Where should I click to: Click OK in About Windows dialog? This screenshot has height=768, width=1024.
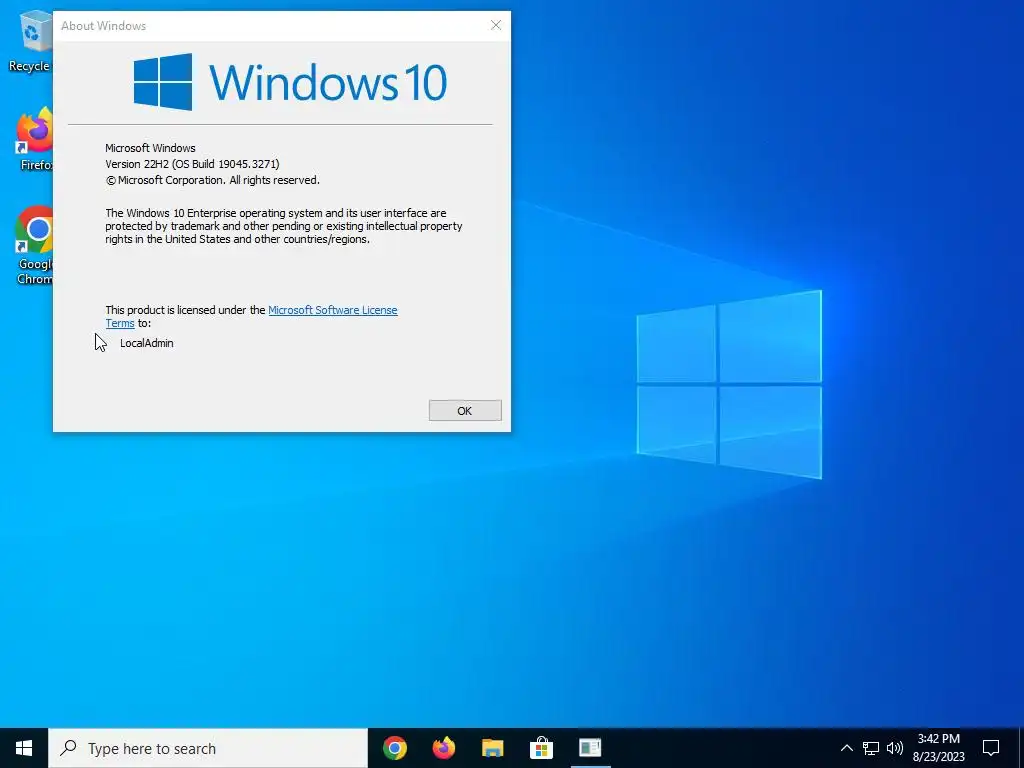point(465,411)
